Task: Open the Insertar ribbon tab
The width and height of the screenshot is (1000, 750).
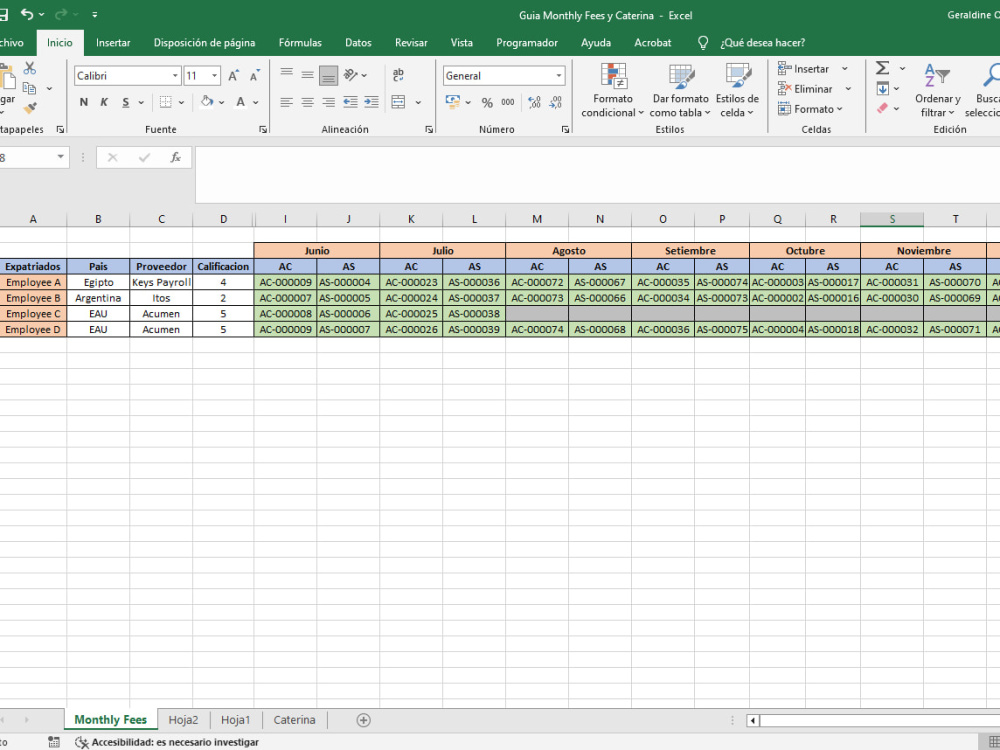Action: pos(113,43)
